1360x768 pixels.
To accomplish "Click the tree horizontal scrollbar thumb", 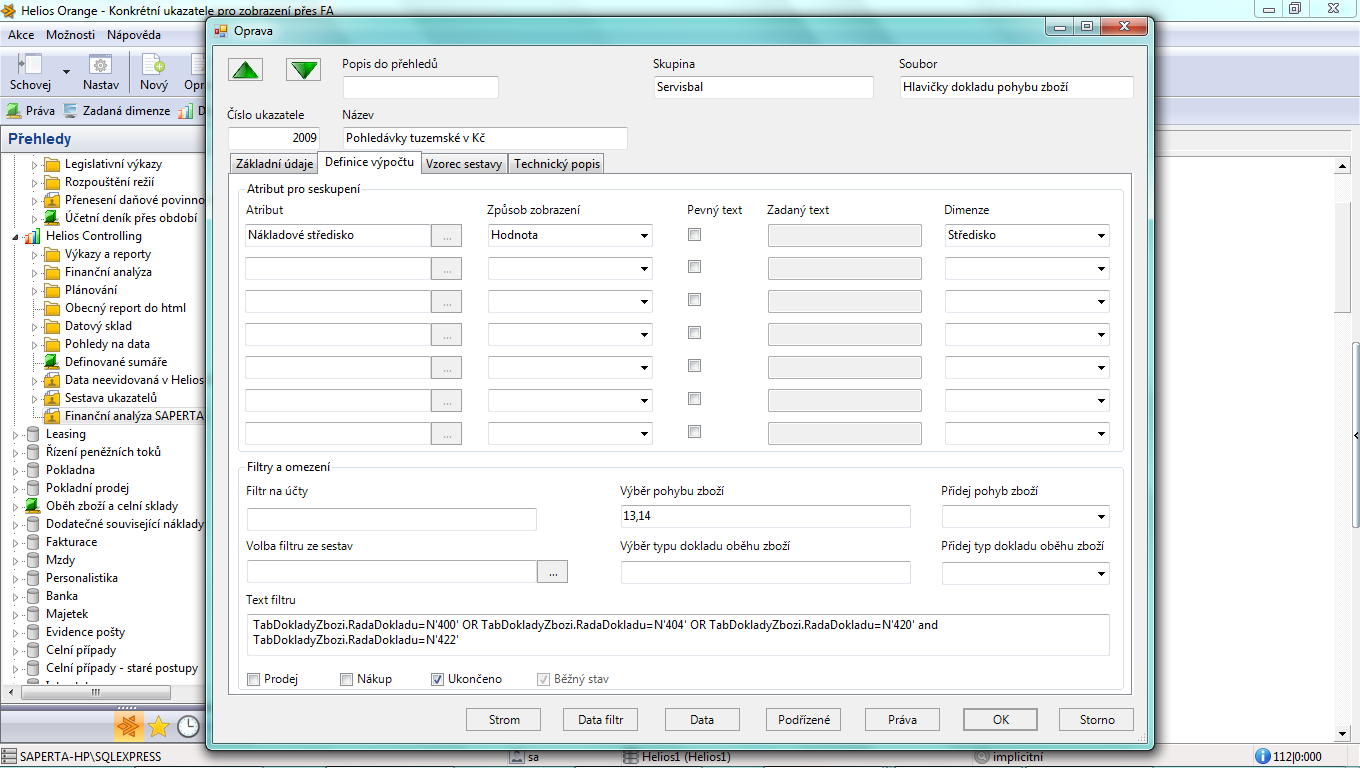I will pyautogui.click(x=95, y=691).
